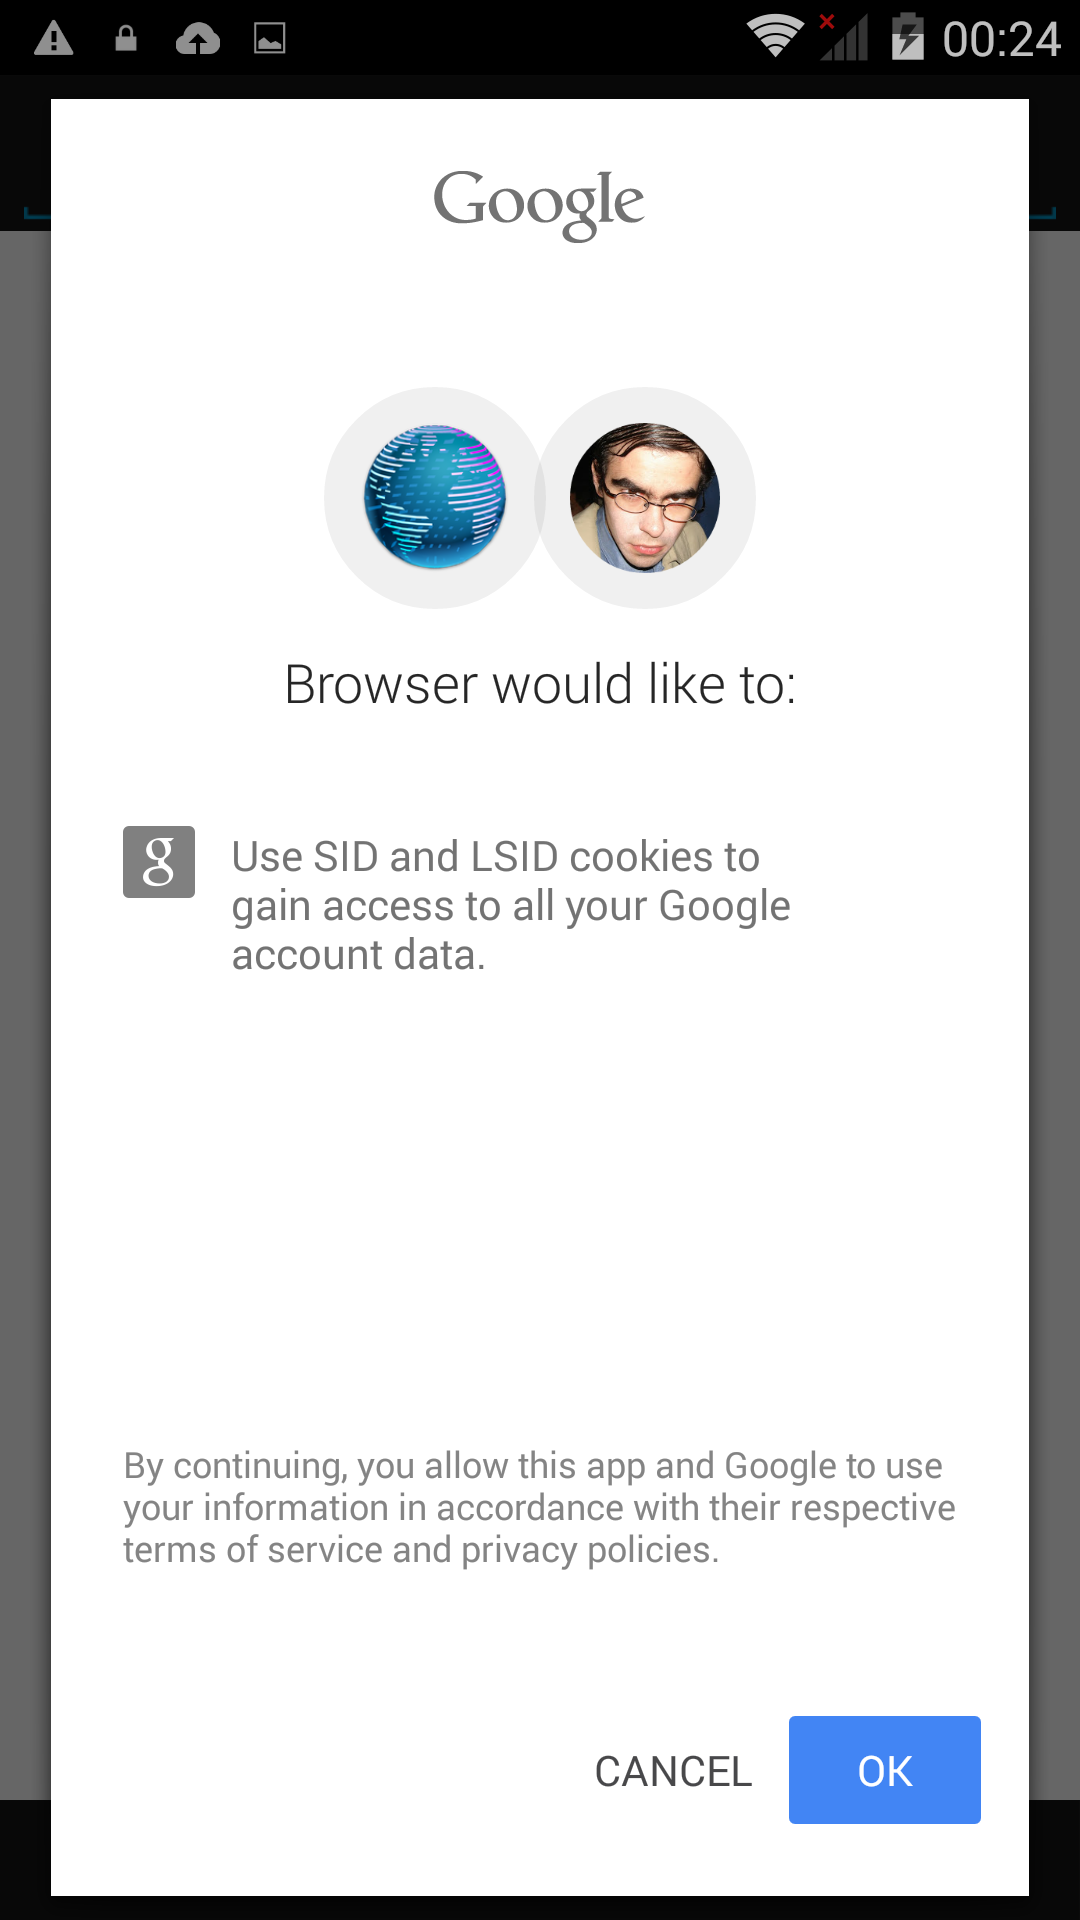Tap the account profile photo
This screenshot has width=1080, height=1920.
[645, 497]
